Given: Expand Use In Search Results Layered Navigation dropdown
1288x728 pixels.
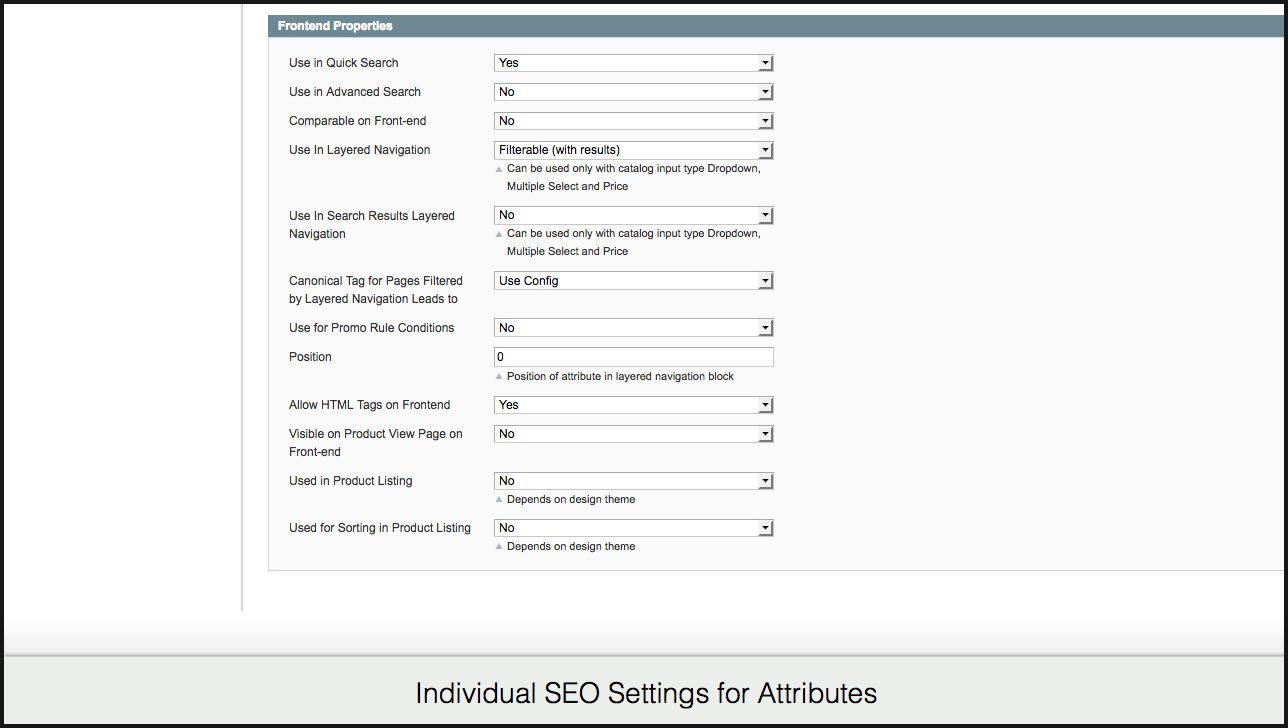Looking at the screenshot, I should (x=633, y=215).
